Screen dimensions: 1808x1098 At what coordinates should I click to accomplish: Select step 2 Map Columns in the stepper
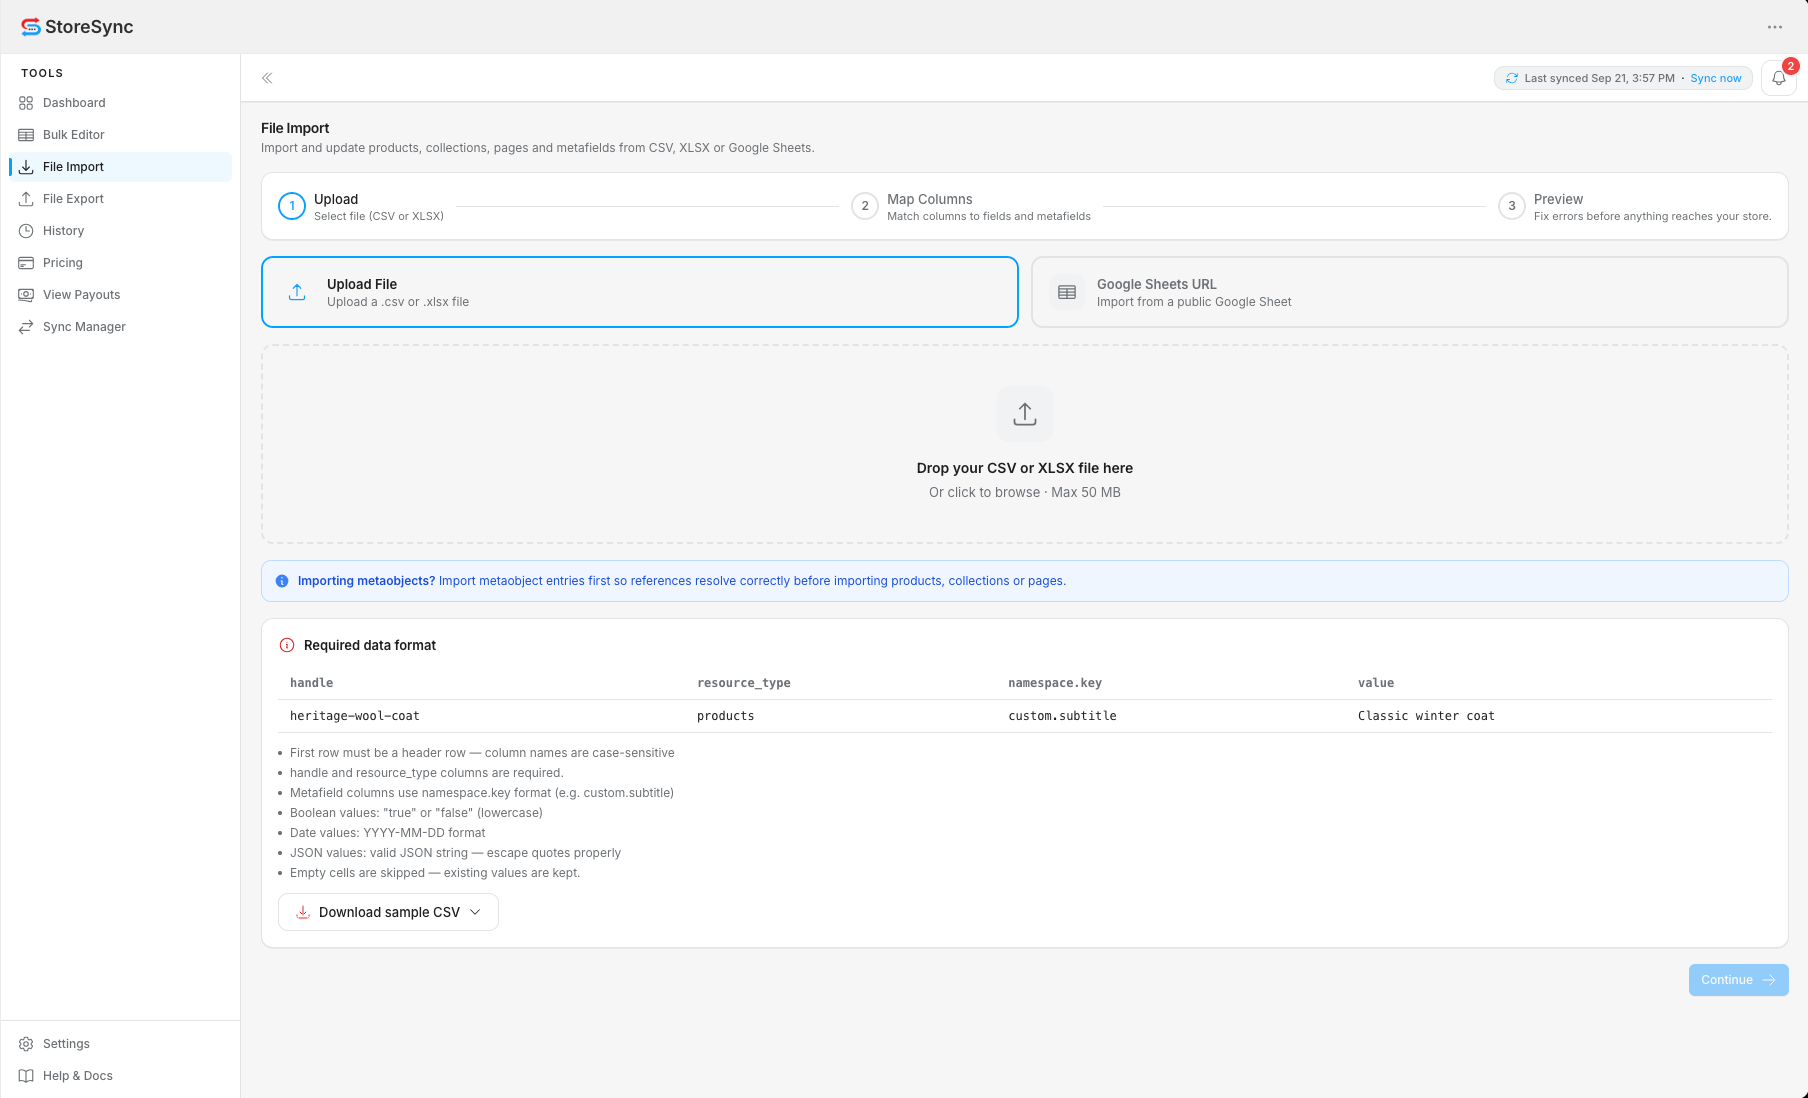[971, 207]
